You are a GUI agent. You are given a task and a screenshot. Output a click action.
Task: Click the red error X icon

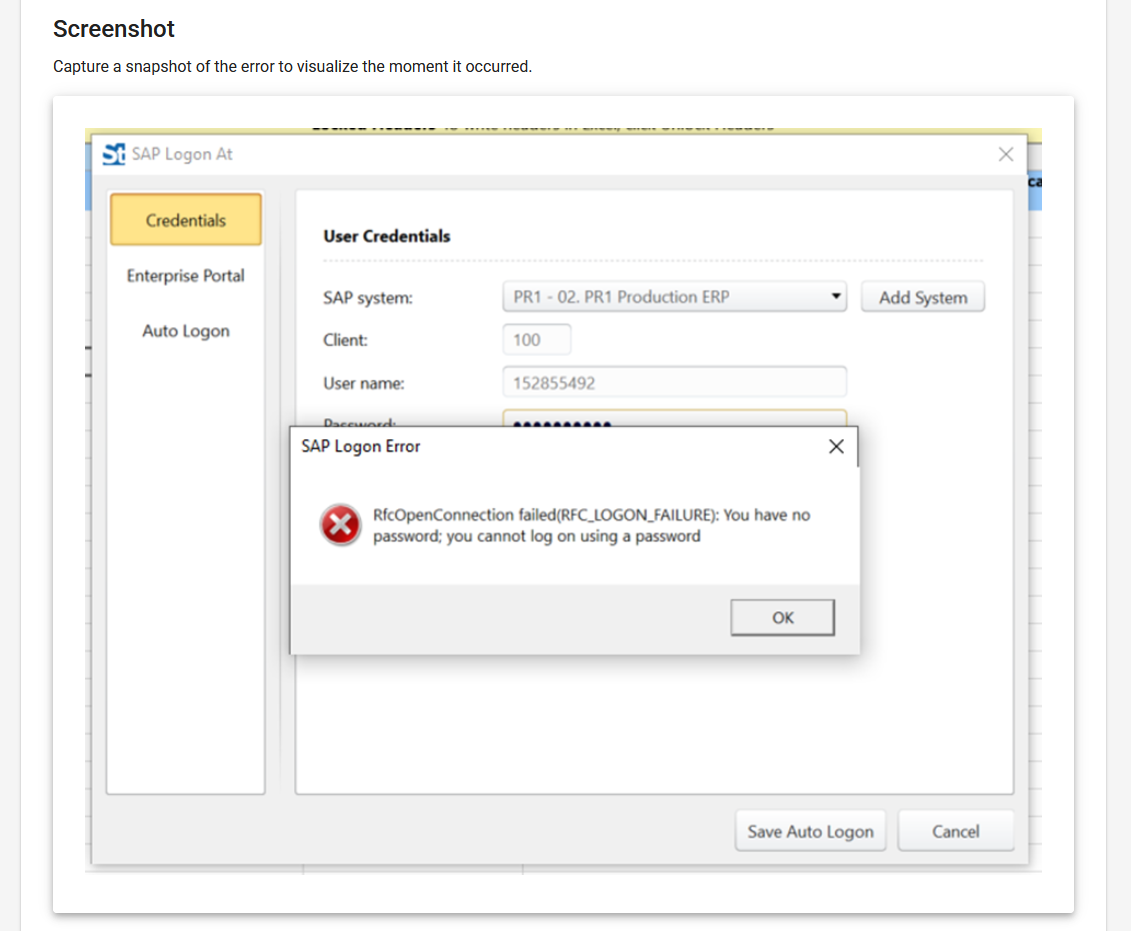(x=341, y=525)
